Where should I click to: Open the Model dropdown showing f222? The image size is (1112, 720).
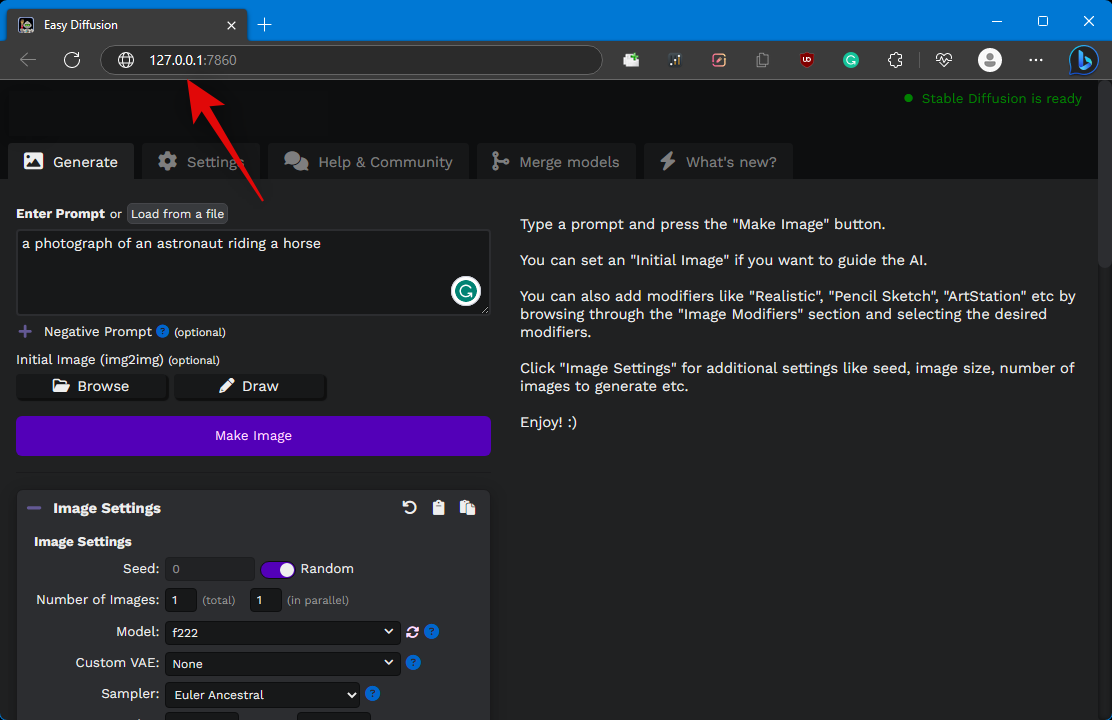pos(283,632)
